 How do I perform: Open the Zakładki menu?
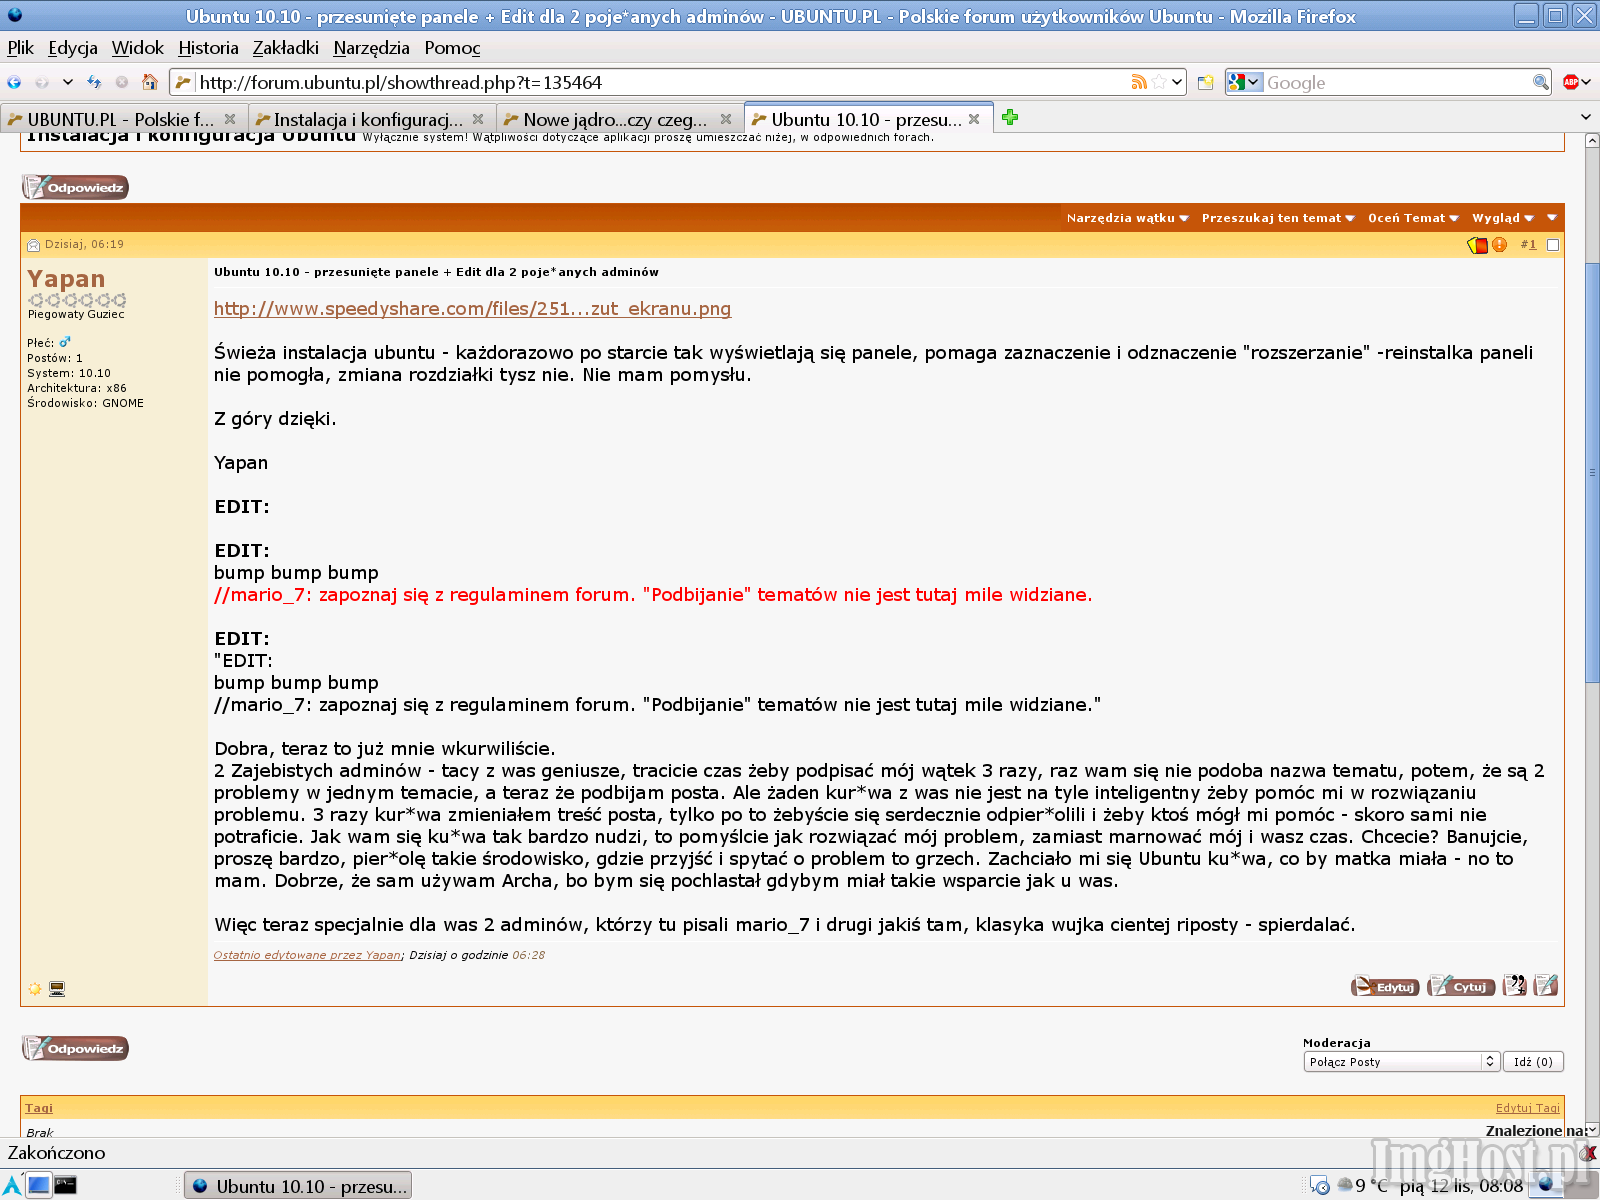click(x=286, y=48)
